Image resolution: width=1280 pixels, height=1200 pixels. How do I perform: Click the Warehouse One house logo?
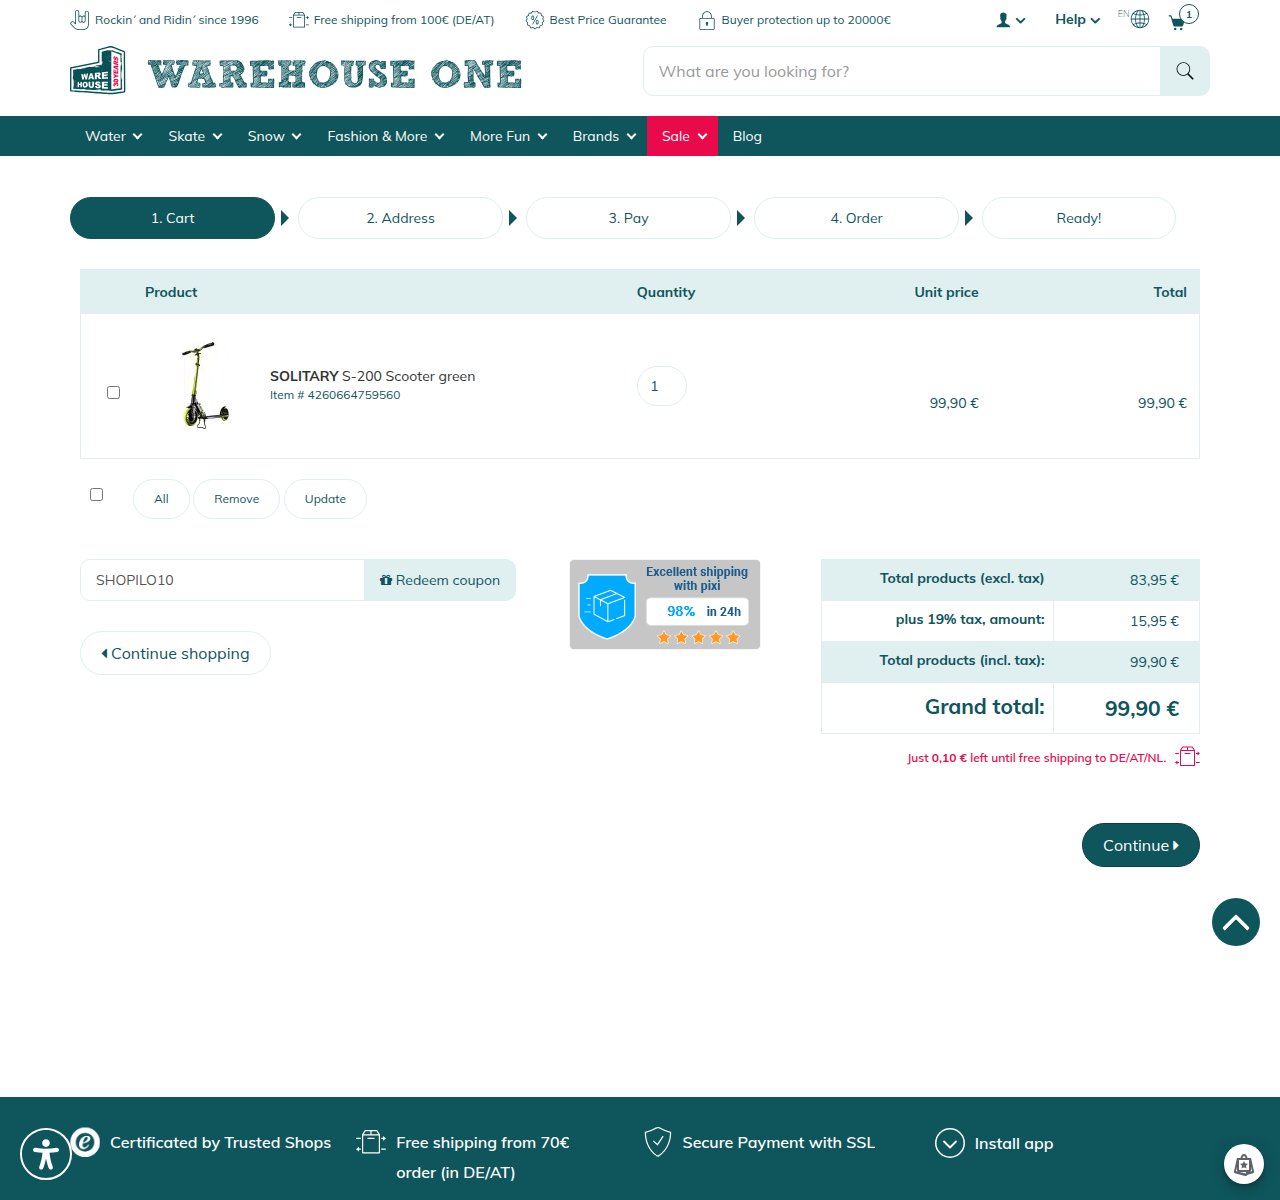[x=98, y=71]
